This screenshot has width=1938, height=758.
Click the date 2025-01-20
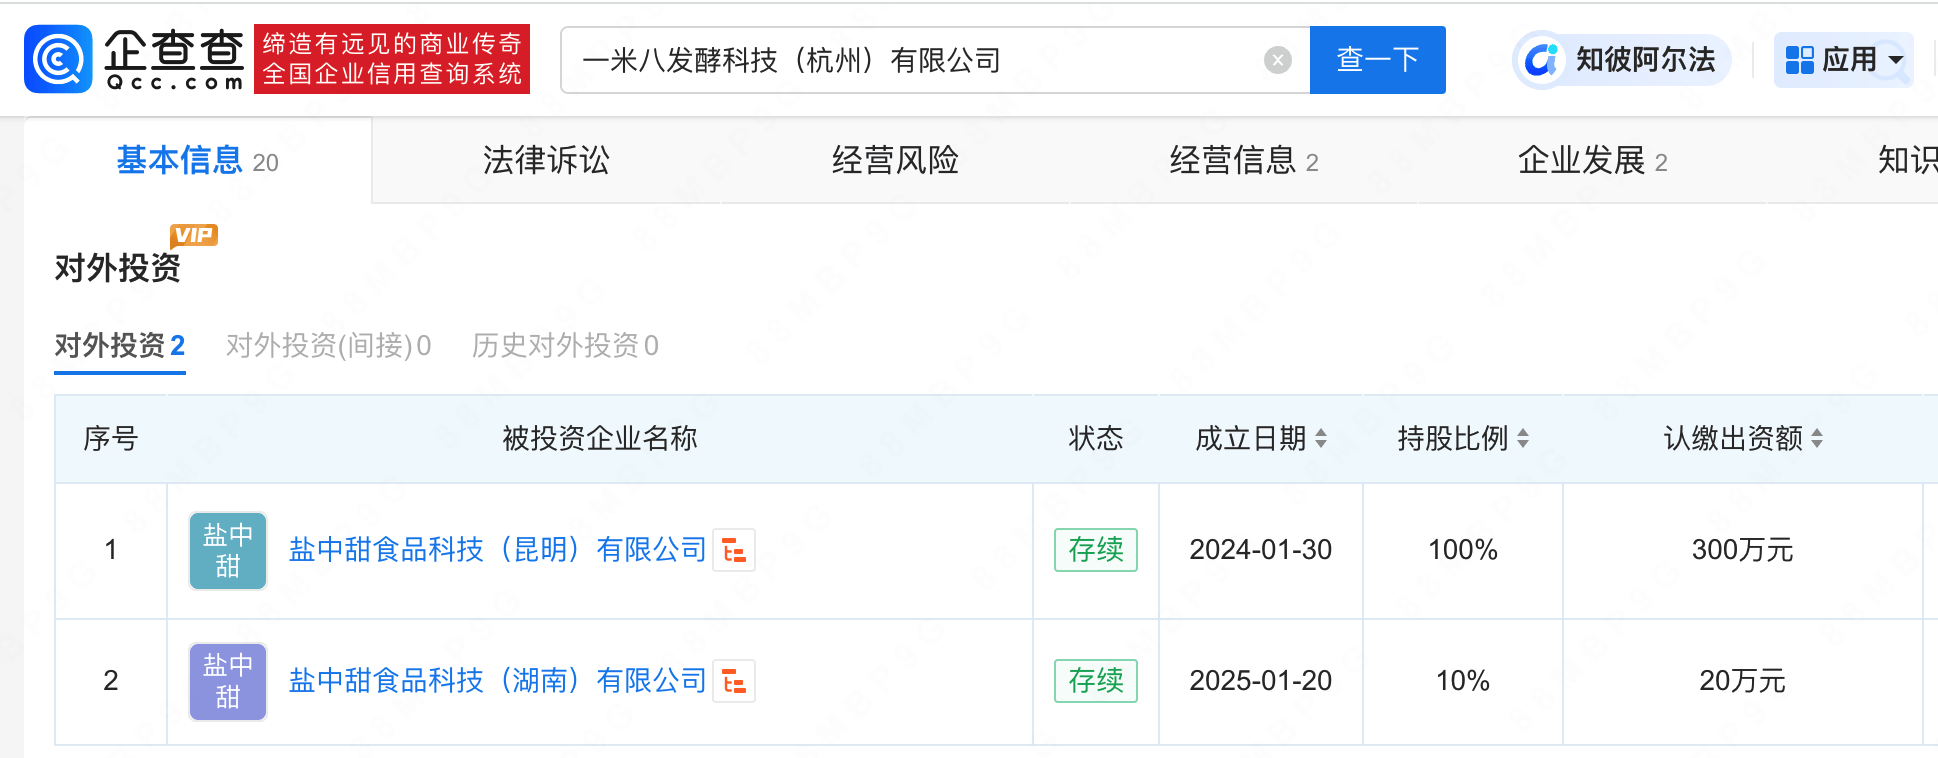[x=1260, y=681]
